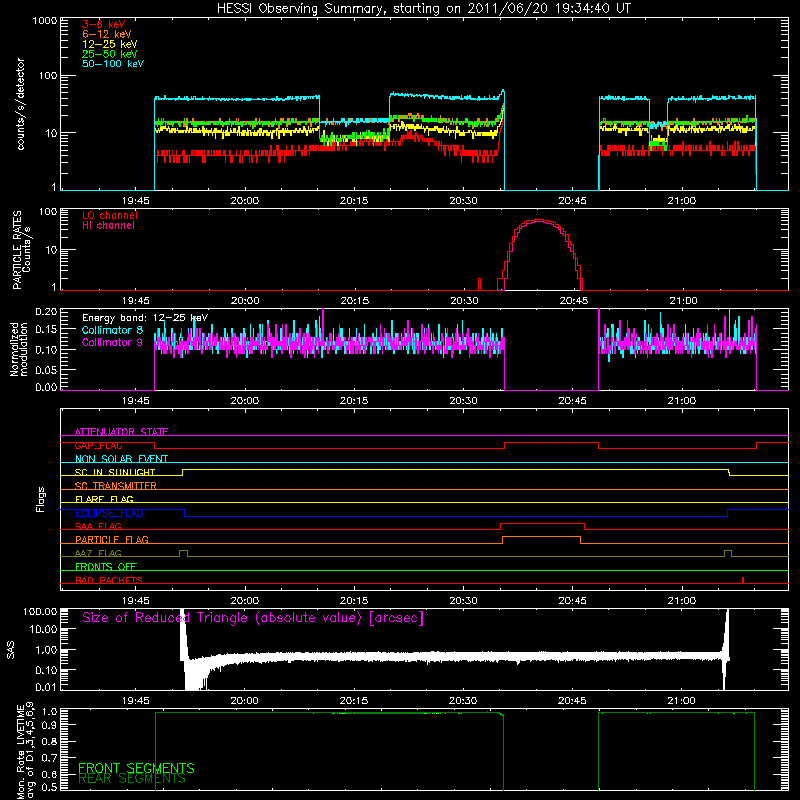
Task: Select the LO channel legend label
Action: [x=110, y=215]
